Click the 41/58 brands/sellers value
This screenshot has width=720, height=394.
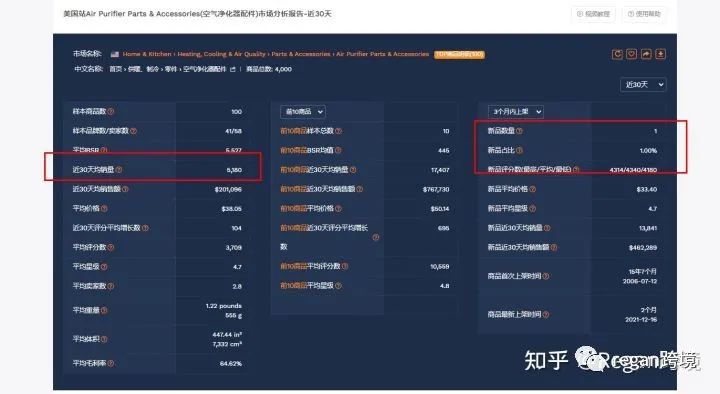pyautogui.click(x=233, y=131)
